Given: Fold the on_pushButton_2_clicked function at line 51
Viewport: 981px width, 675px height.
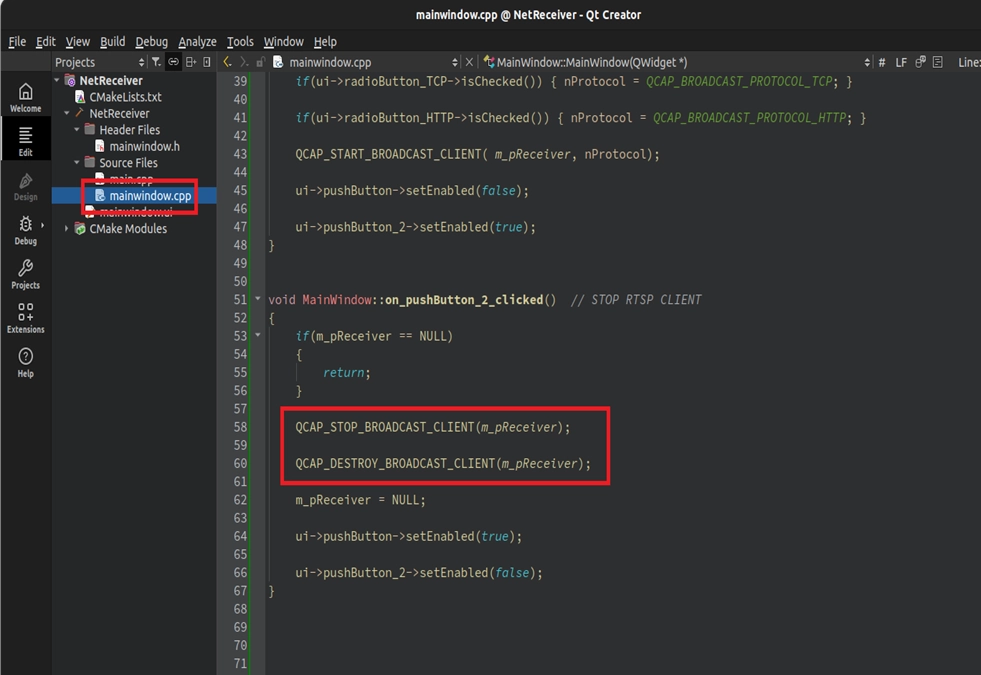Looking at the screenshot, I should click(258, 298).
